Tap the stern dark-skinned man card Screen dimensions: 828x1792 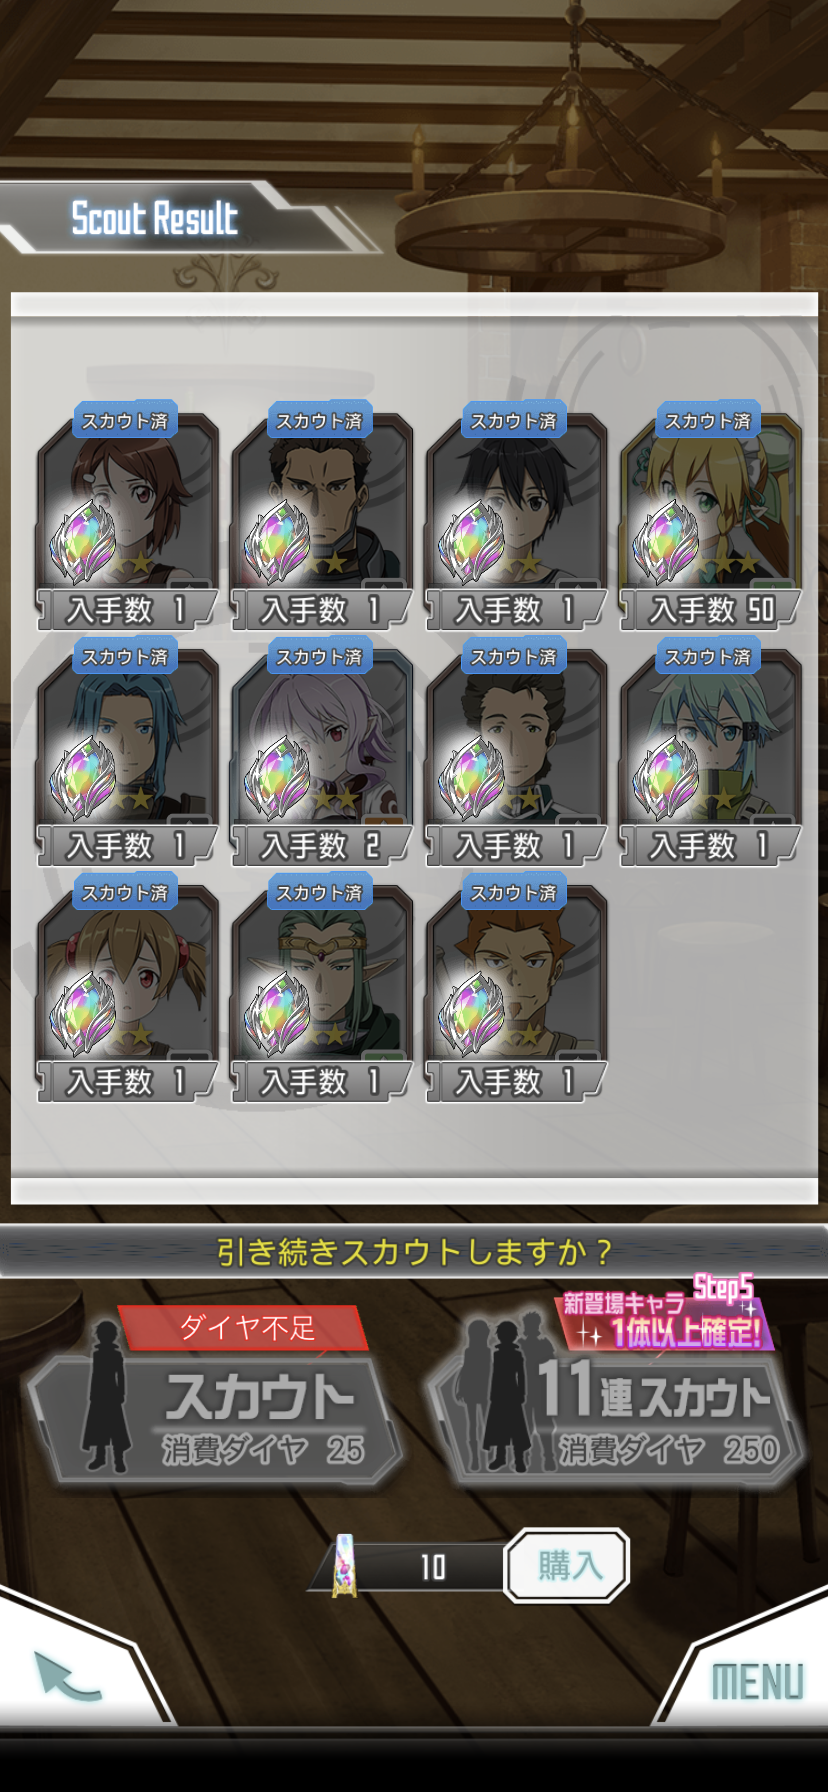pos(321,515)
